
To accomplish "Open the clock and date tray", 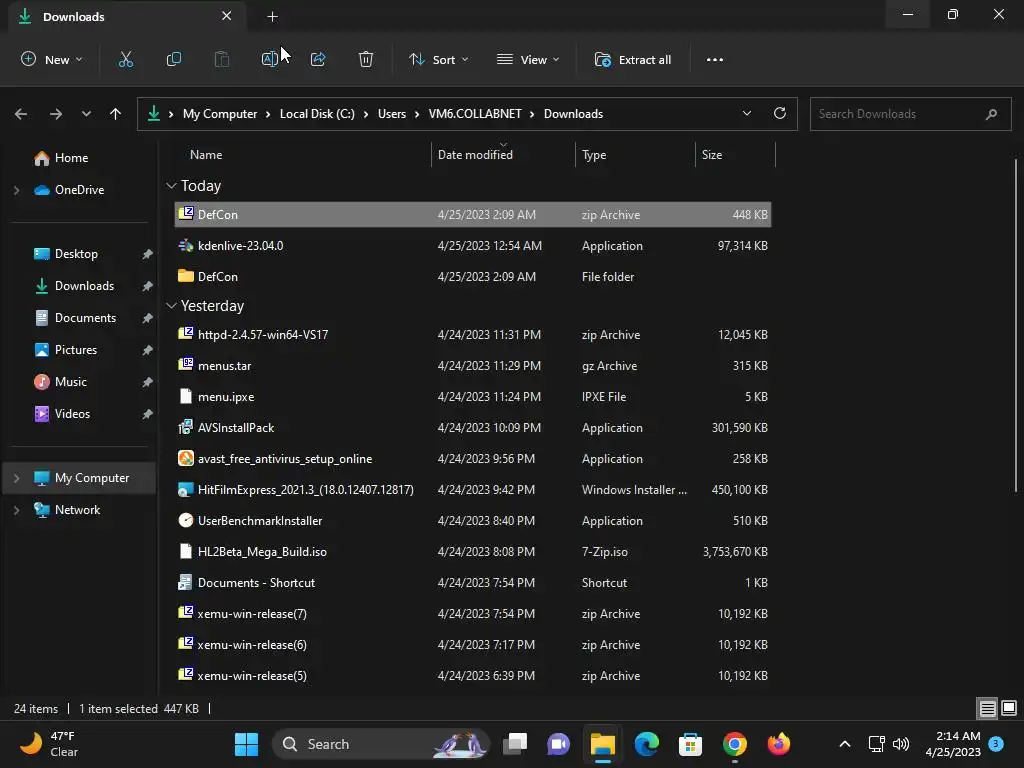I will (953, 744).
